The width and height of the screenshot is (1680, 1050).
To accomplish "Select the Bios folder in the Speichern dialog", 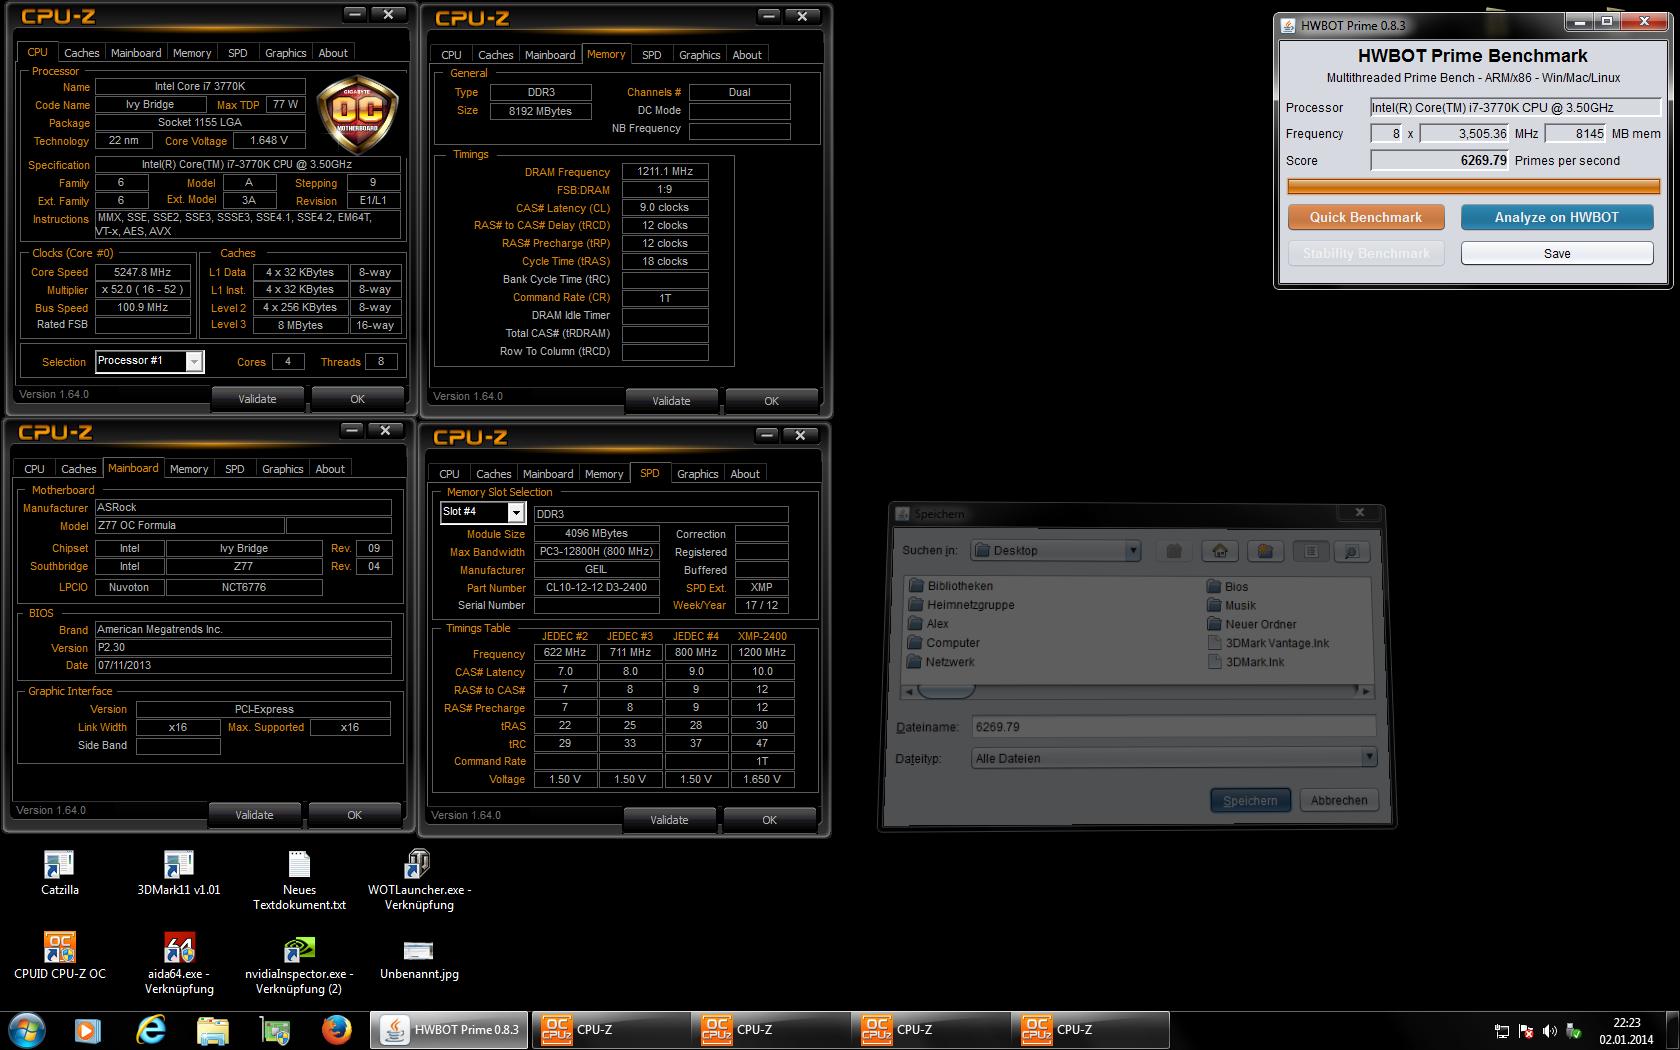I will point(1227,587).
